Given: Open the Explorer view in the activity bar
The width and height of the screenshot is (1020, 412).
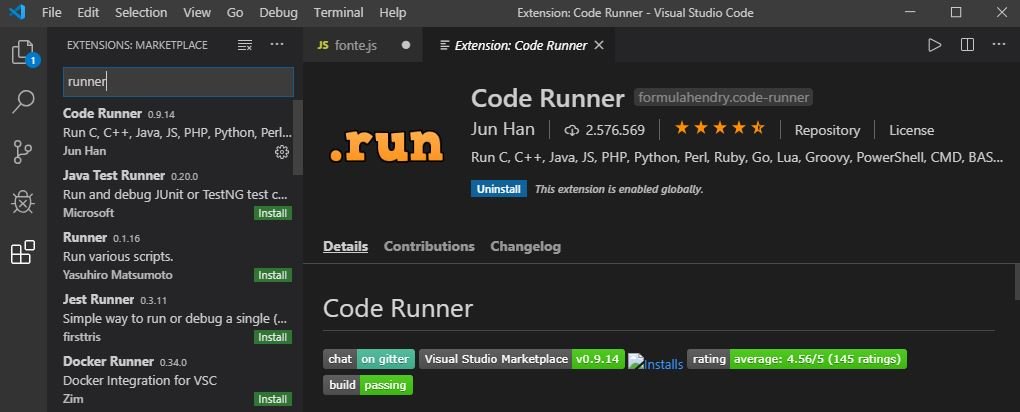Looking at the screenshot, I should [x=23, y=53].
